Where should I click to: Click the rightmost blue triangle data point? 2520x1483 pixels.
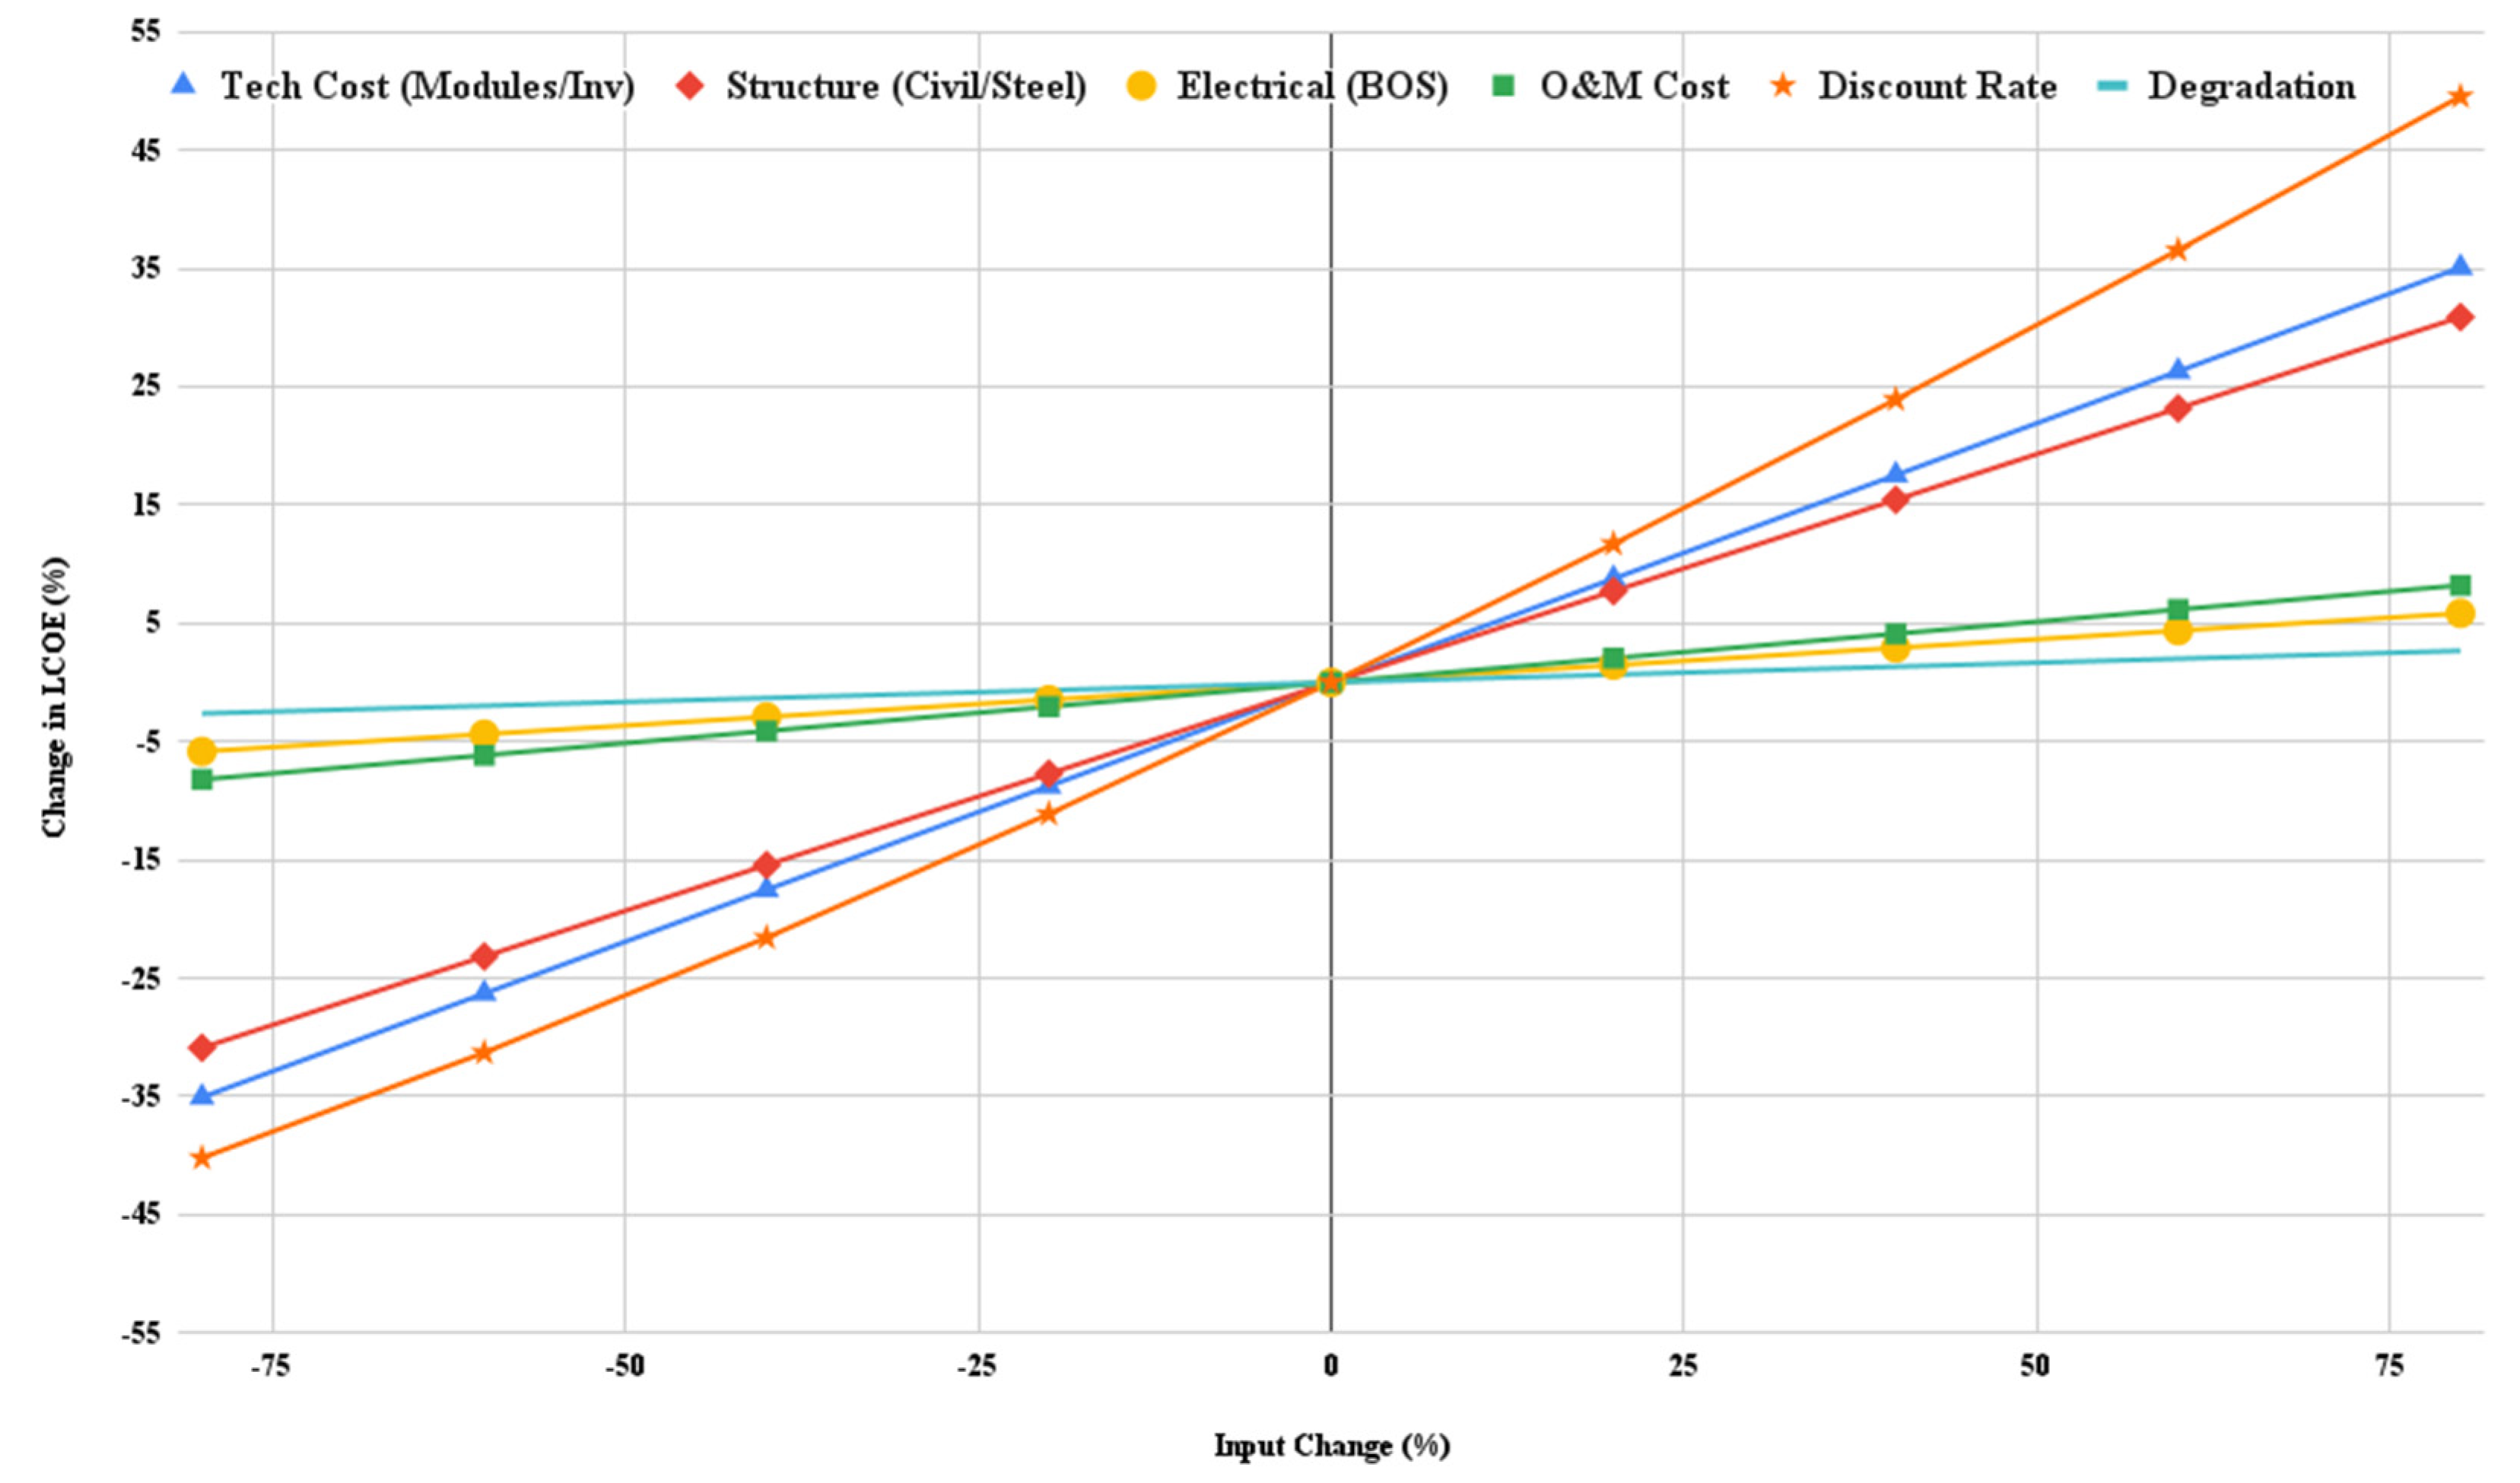tap(2460, 266)
